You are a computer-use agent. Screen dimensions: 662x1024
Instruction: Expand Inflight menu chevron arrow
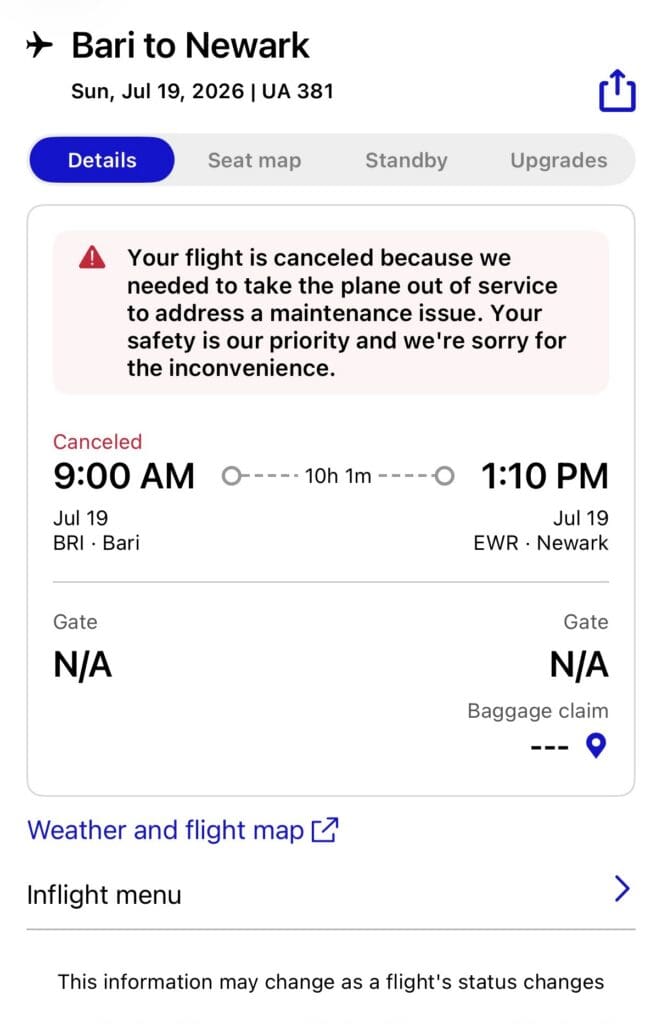[622, 888]
